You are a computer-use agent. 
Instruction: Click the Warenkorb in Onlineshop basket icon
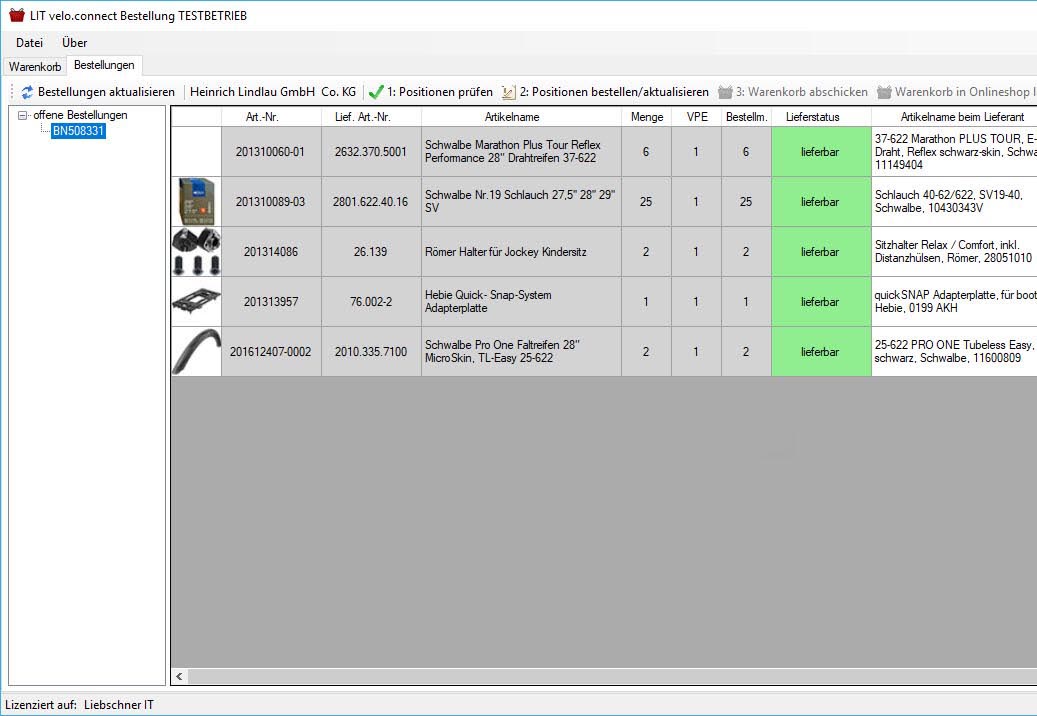[x=884, y=92]
